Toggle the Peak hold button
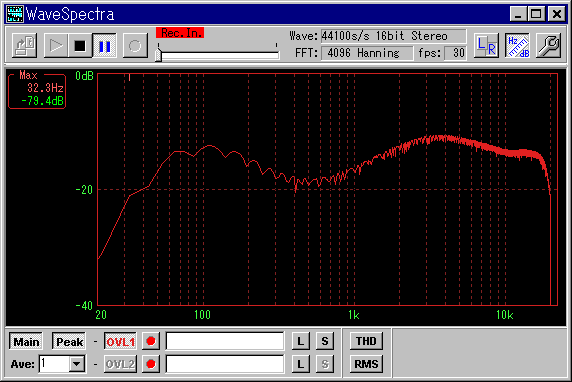 click(69, 342)
